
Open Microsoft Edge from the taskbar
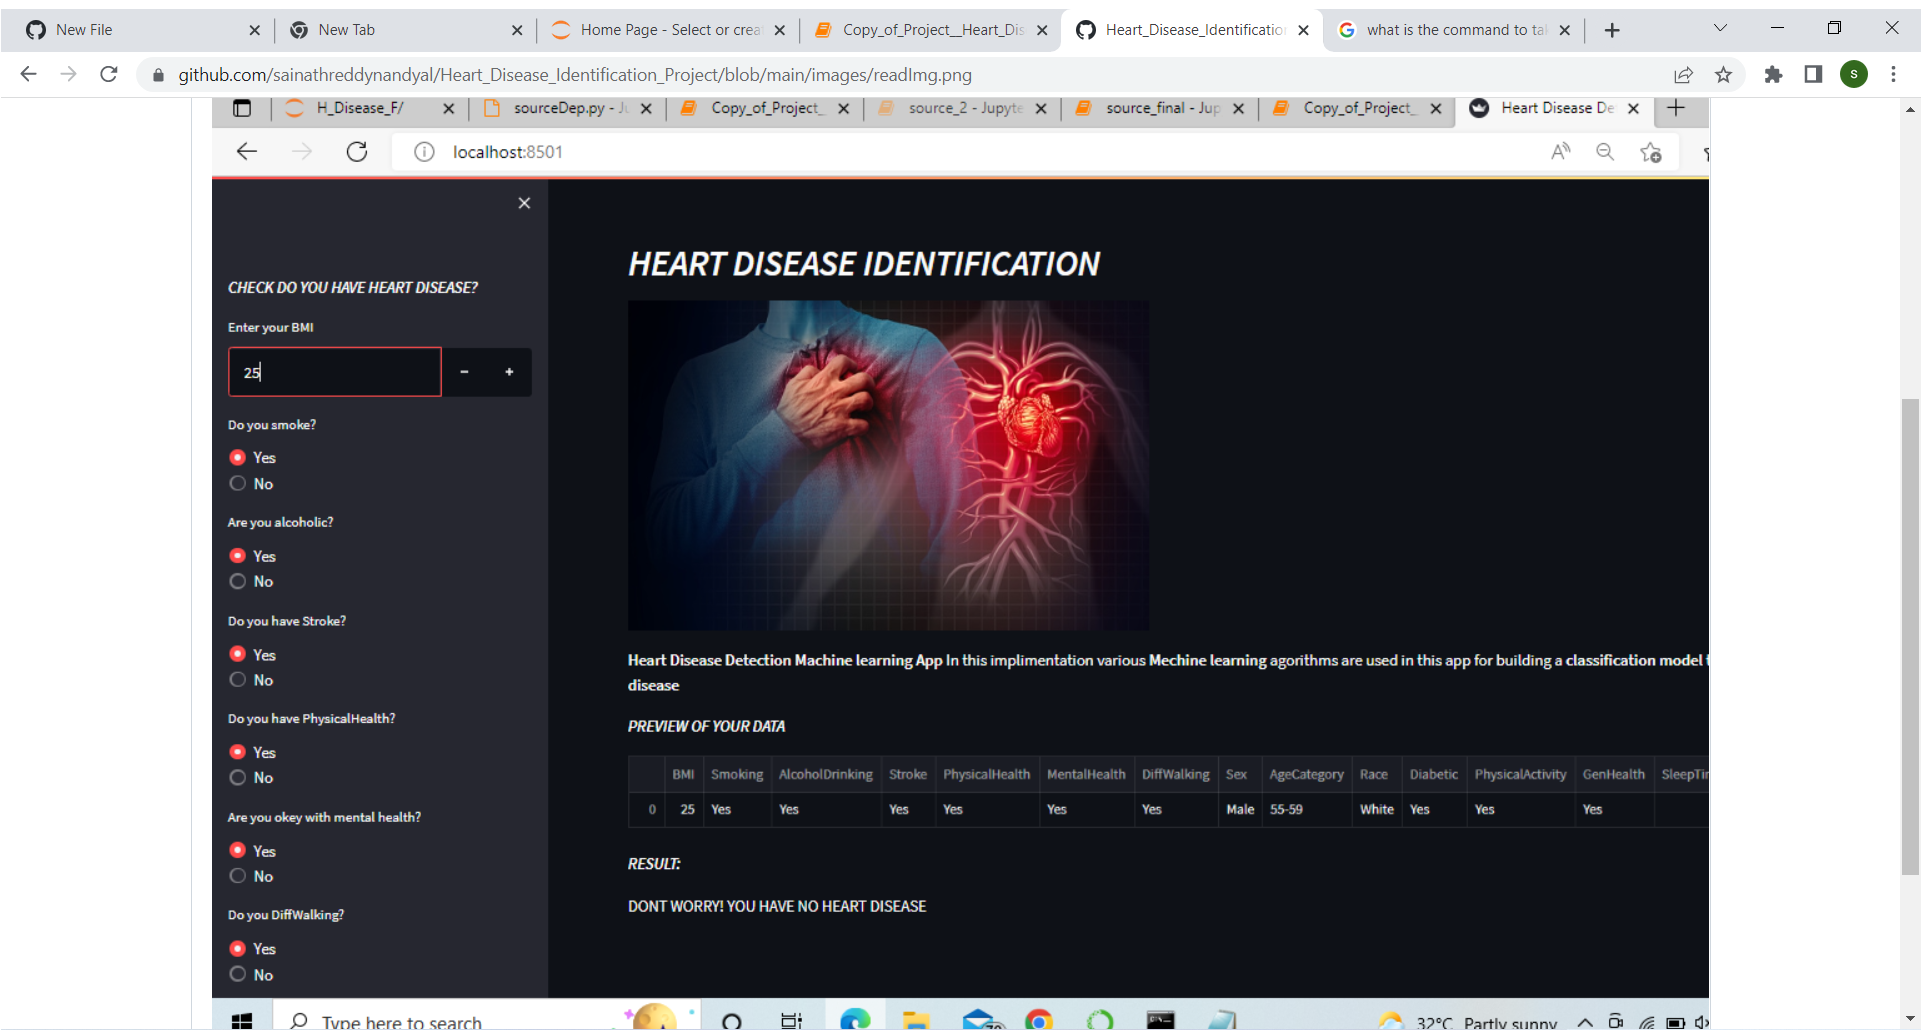tap(855, 1021)
